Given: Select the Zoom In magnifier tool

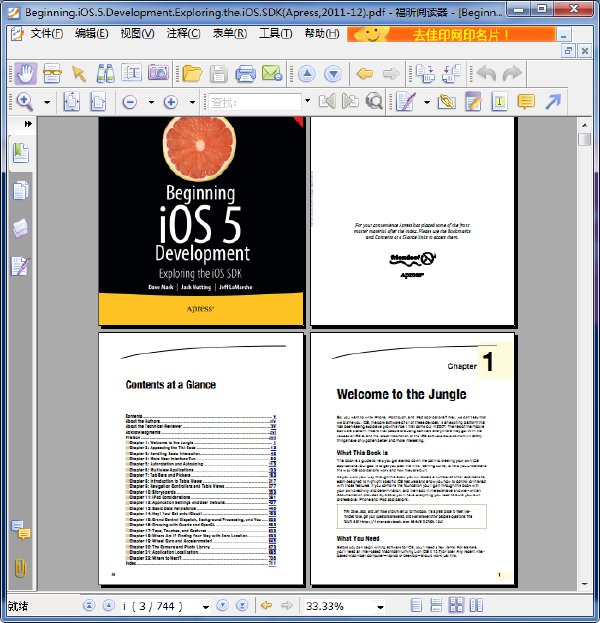Looking at the screenshot, I should [25, 102].
